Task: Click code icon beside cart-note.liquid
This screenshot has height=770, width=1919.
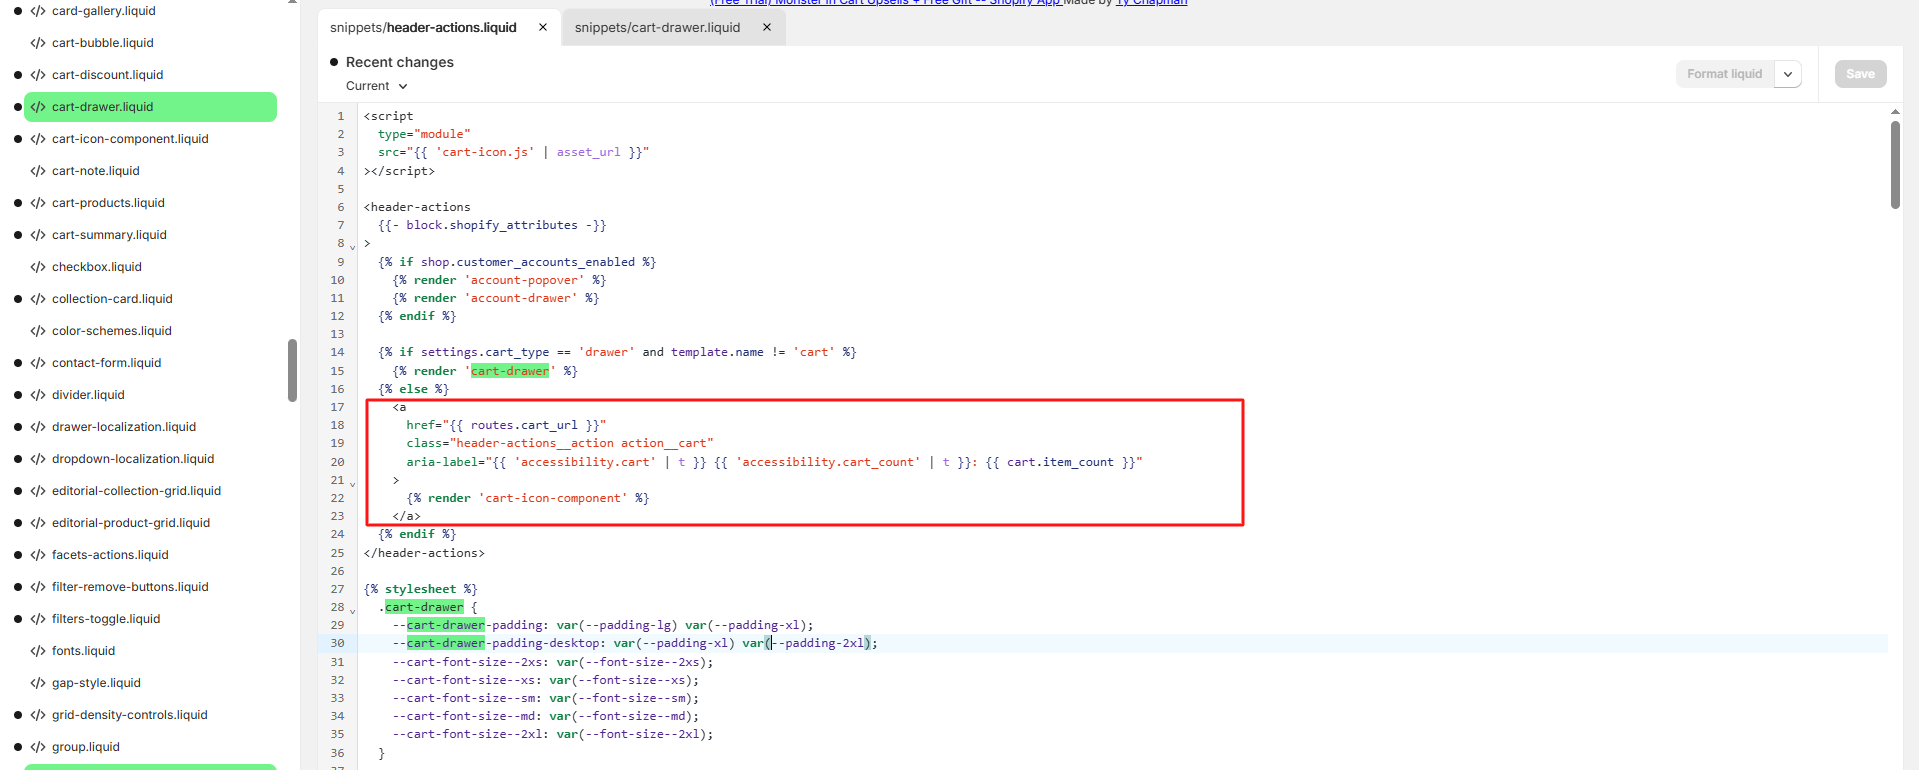Action: [x=38, y=171]
